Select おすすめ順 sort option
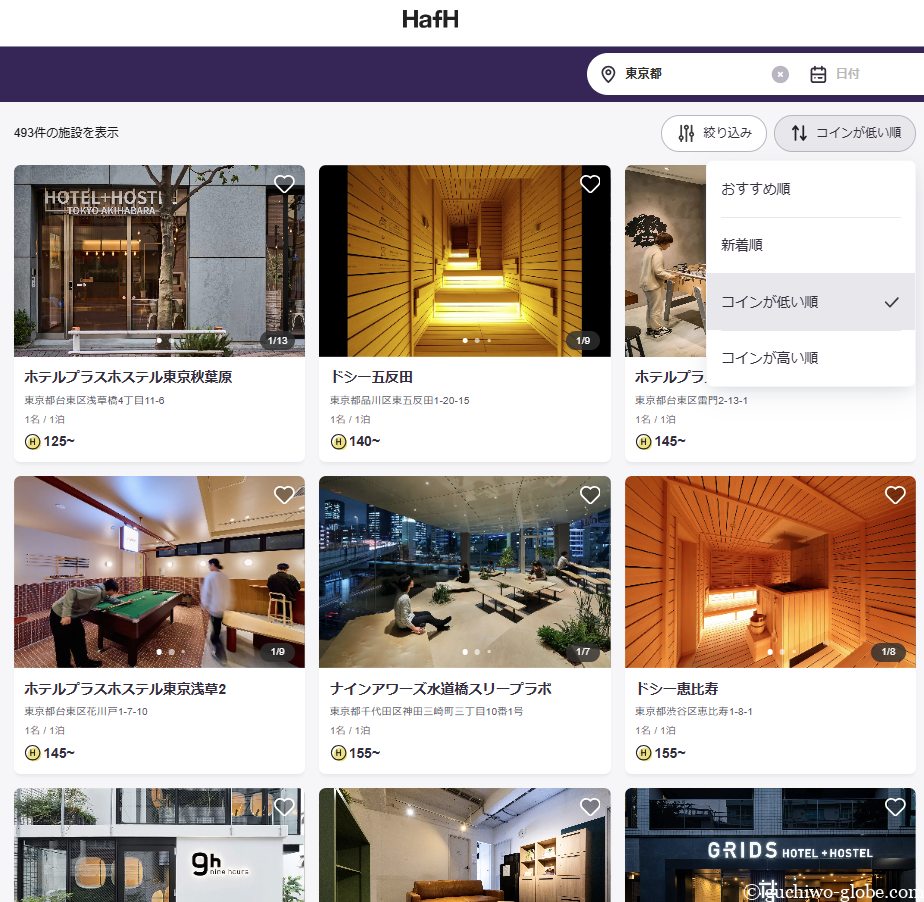Viewport: 924px width, 902px height. pyautogui.click(x=810, y=189)
